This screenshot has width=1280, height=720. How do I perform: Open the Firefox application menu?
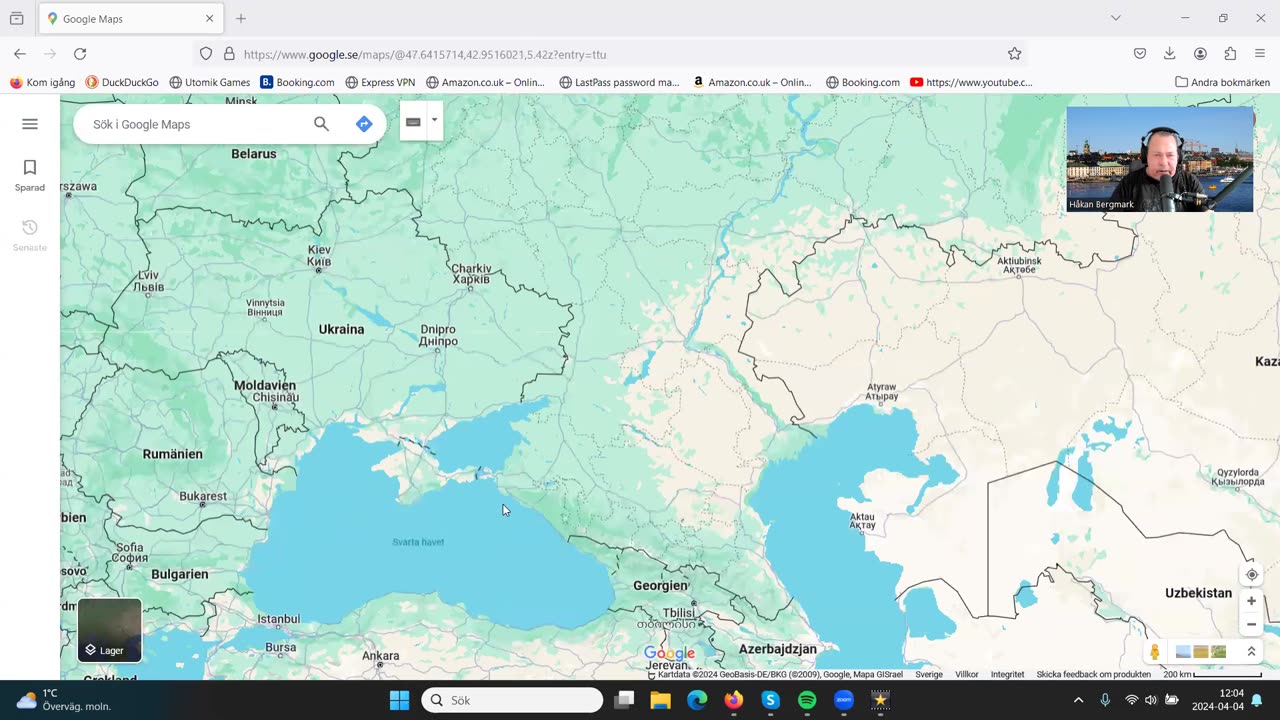point(1260,54)
